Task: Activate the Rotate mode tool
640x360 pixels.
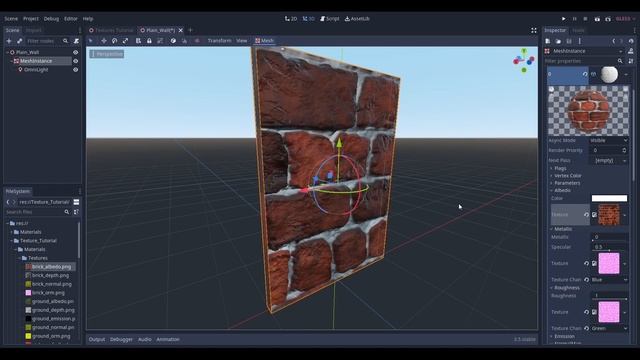Action: 115,40
